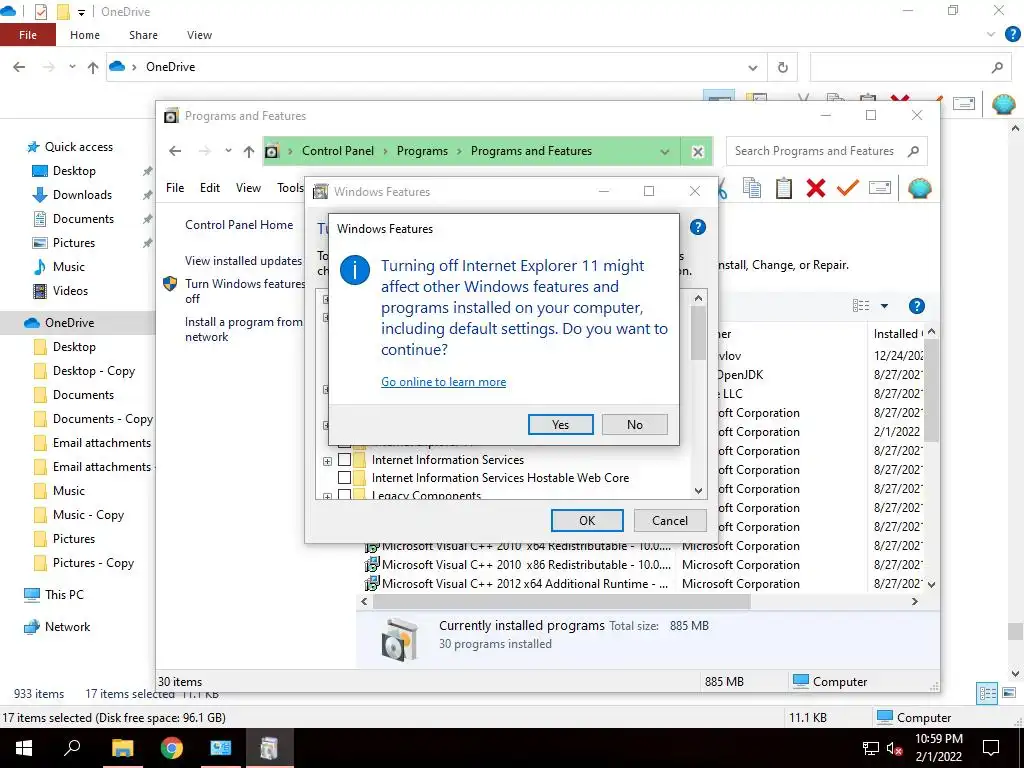Click the Up arrow in the OneDrive window

pos(93,67)
